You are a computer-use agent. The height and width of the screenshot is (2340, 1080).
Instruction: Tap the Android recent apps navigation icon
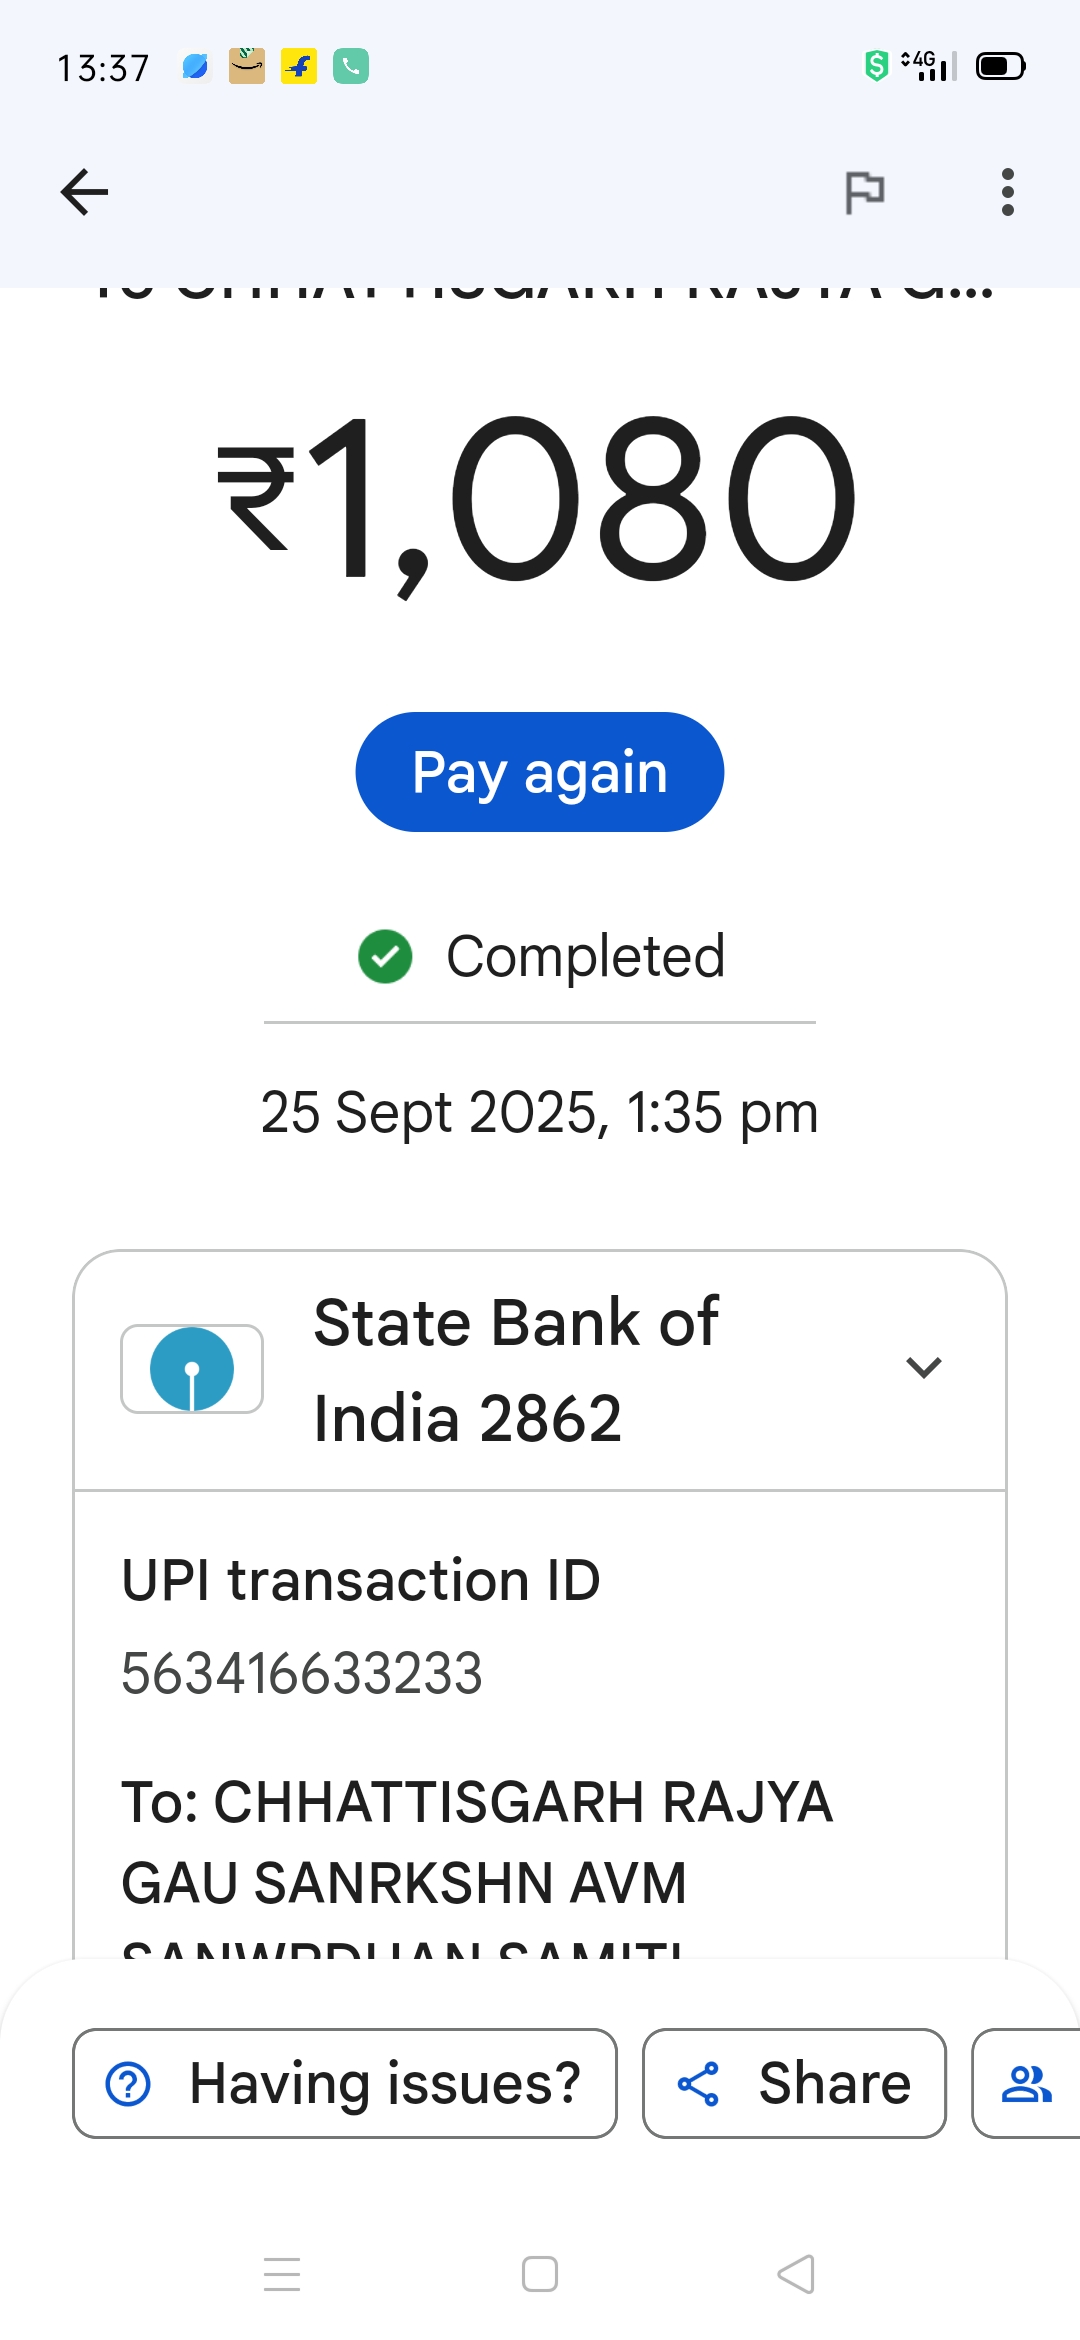point(282,2274)
